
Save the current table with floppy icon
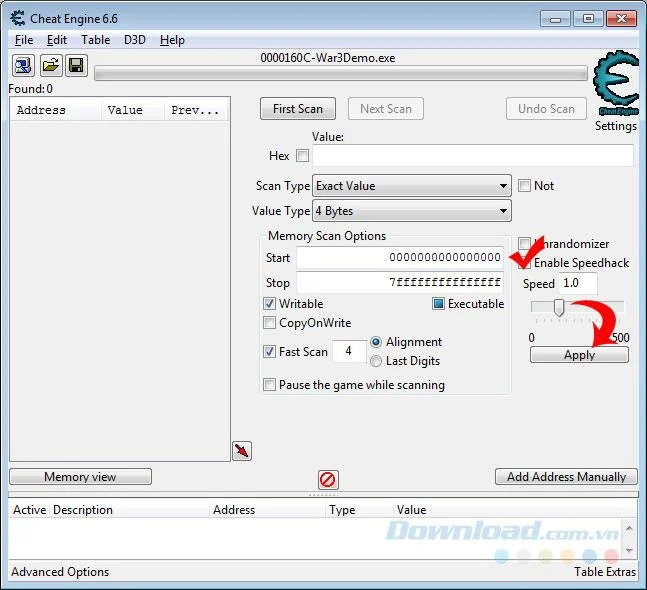(76, 65)
